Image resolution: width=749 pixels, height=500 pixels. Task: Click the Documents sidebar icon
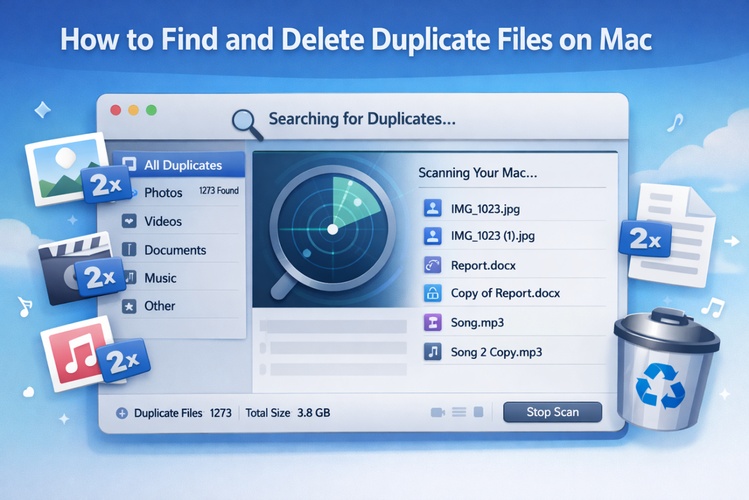[129, 249]
